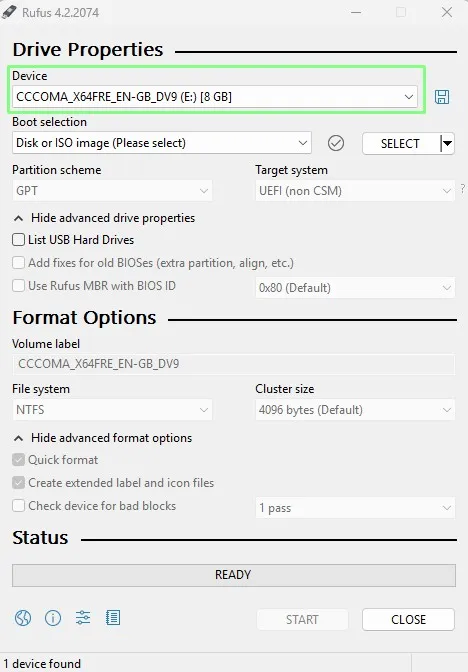Open the File system NTFS dropdown

click(x=112, y=410)
